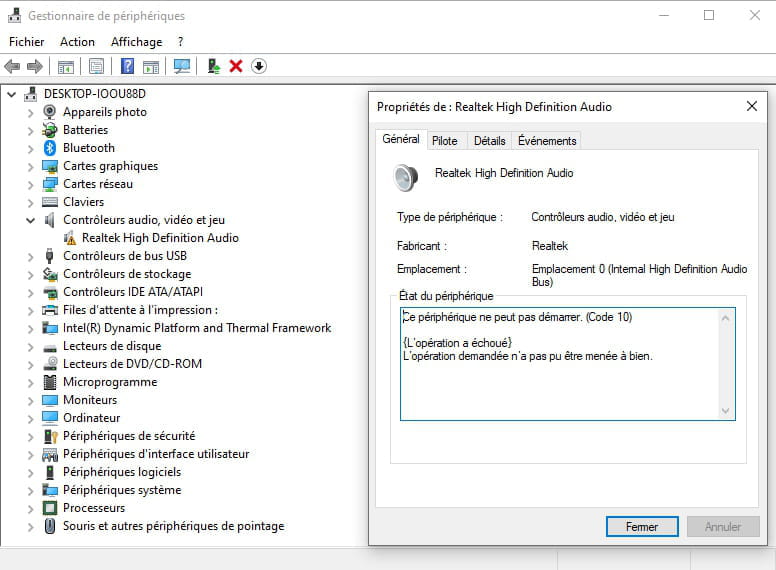Expand the Bluetooth node chevron
The image size is (776, 570).
click(x=30, y=148)
